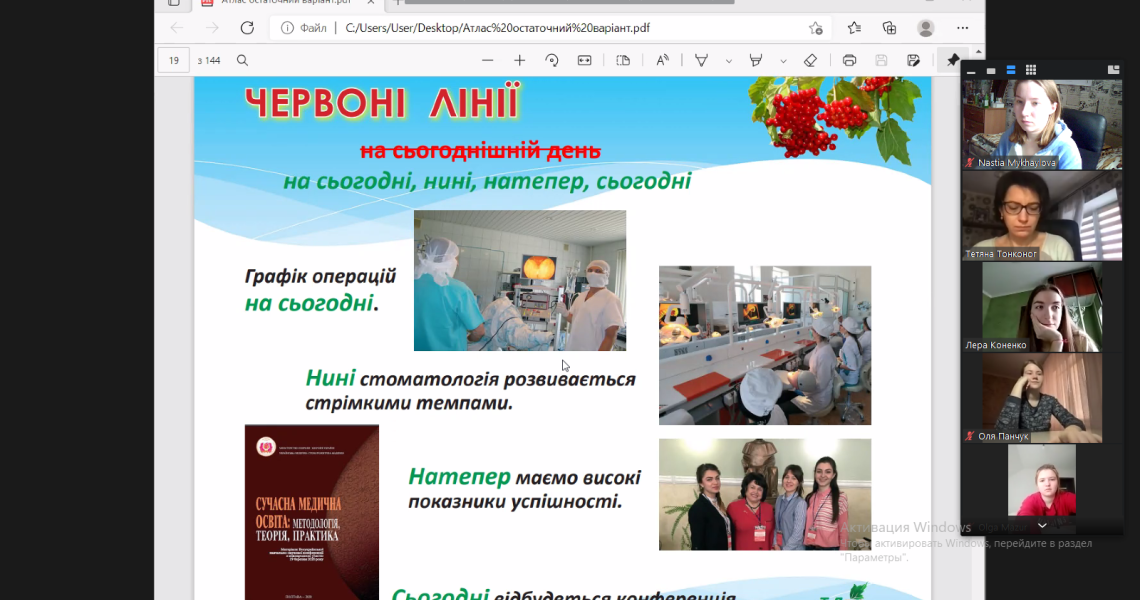Select the Атлас остаточний варіант.pdf tab

tap(287, 3)
